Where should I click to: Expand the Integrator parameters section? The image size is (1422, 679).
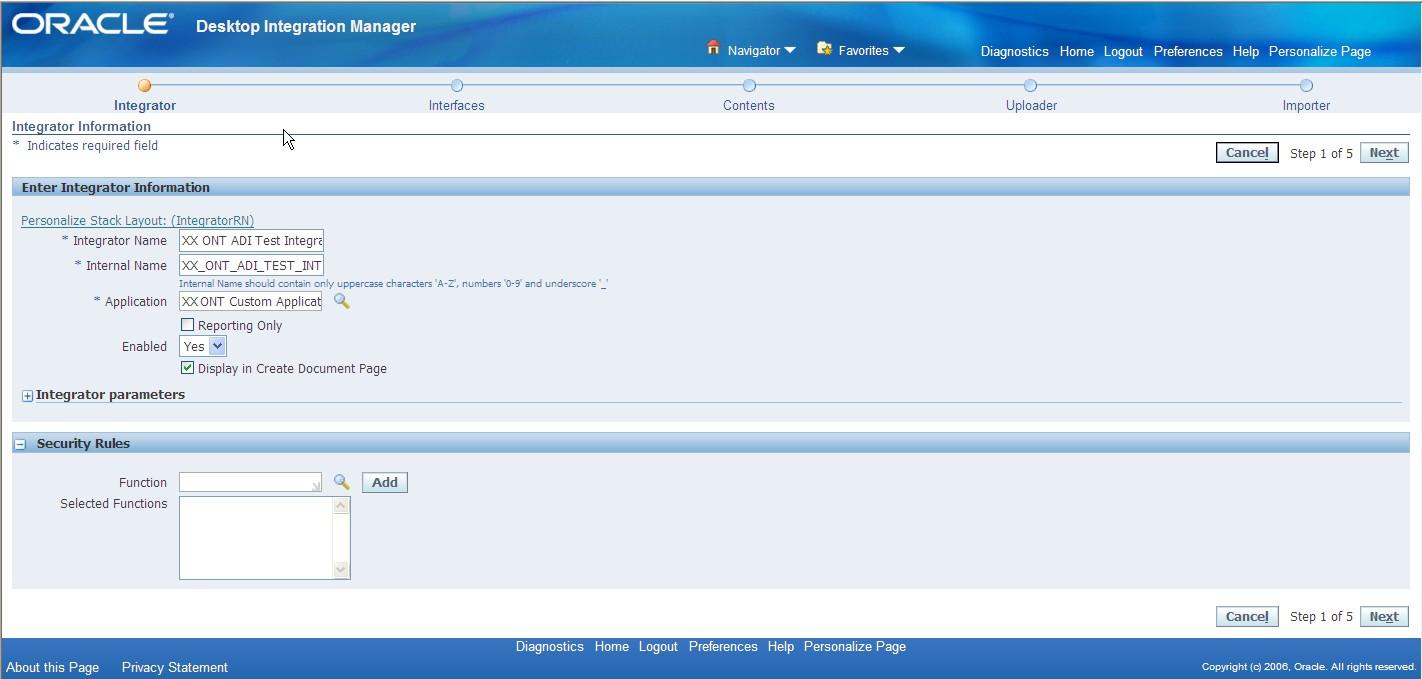tap(26, 395)
